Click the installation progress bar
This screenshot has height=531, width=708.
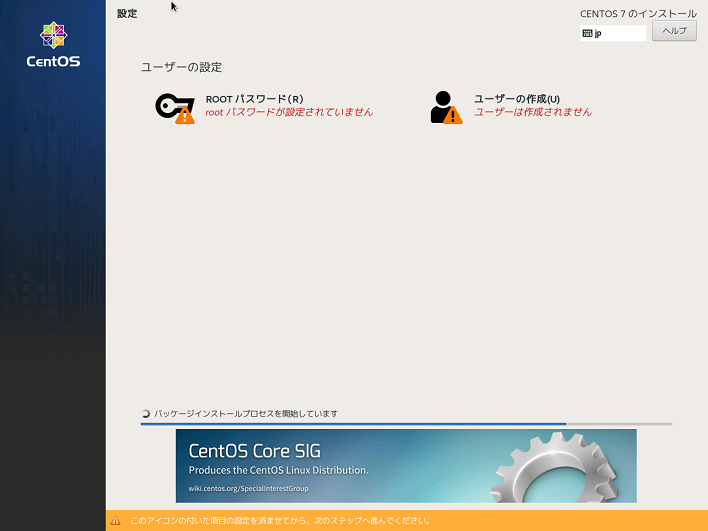406,424
